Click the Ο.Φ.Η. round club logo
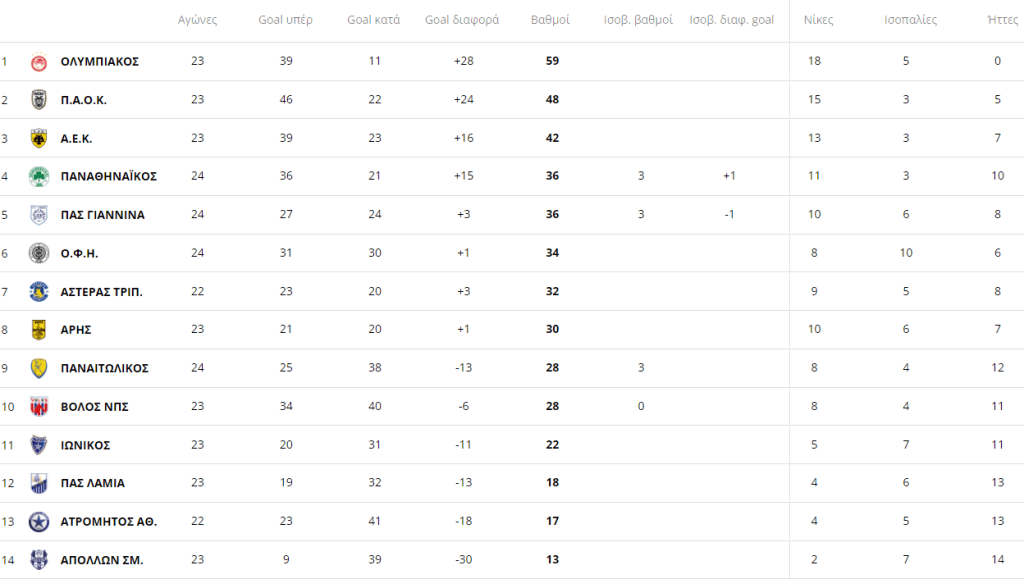1024x579 pixels. coord(39,253)
